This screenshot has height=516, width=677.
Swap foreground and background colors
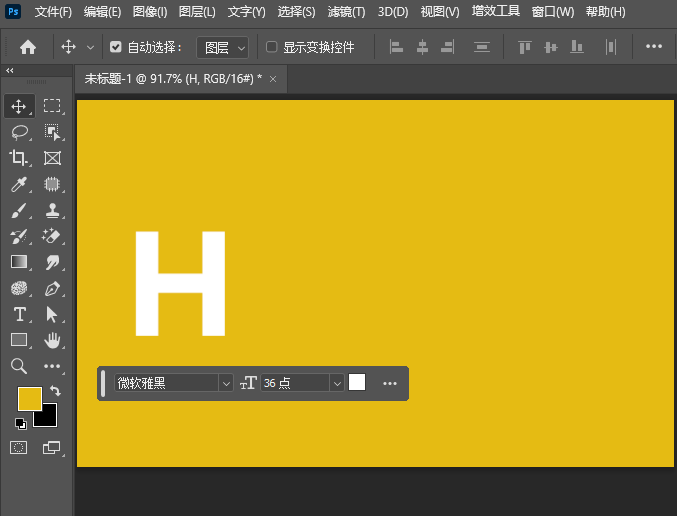pos(55,391)
